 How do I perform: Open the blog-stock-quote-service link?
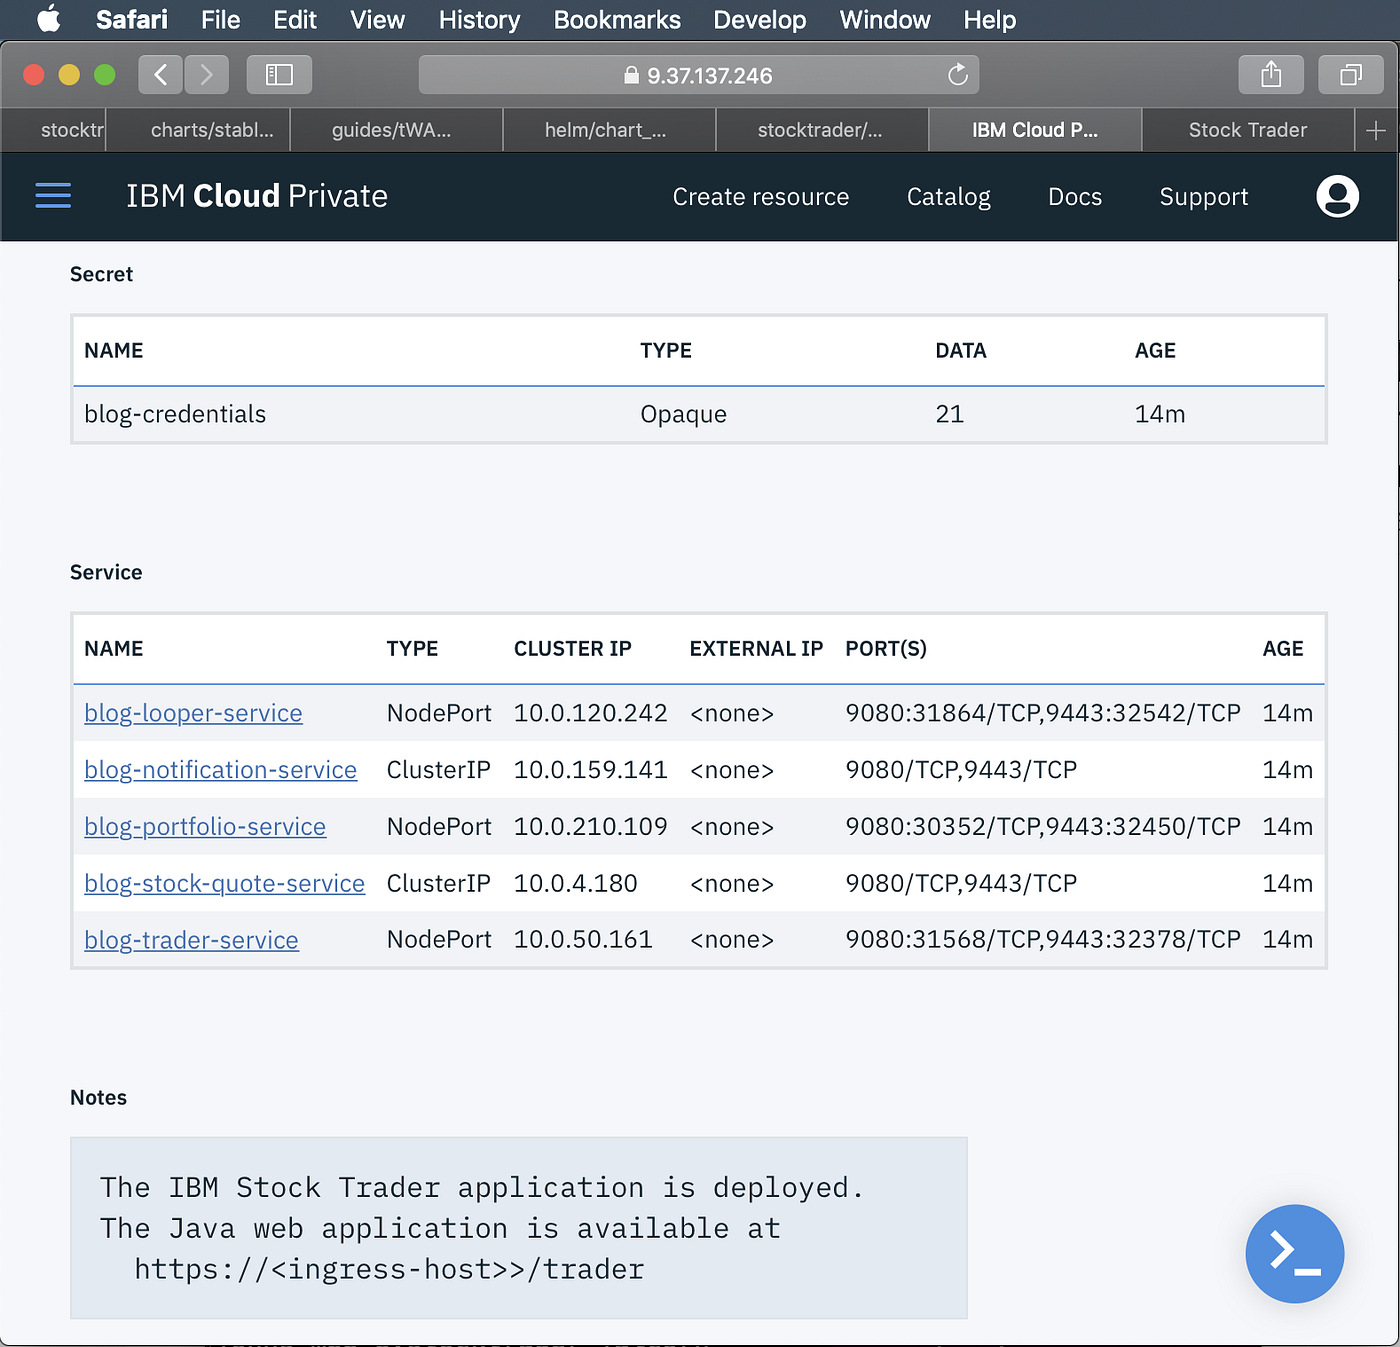[224, 883]
